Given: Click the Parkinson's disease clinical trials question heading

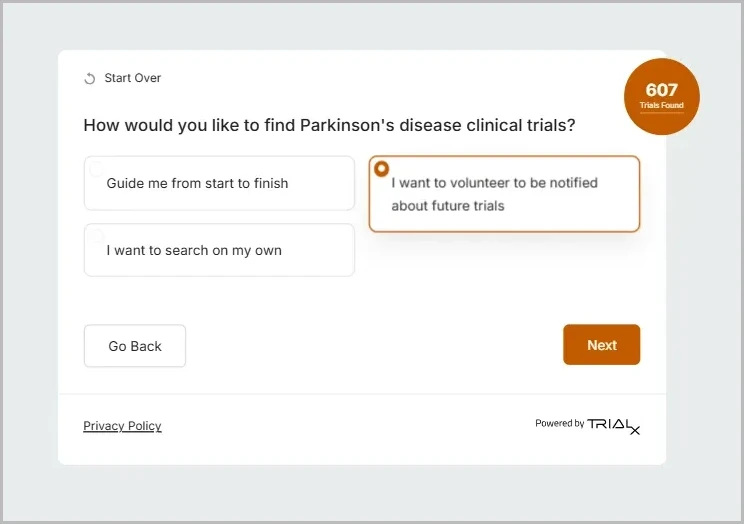Looking at the screenshot, I should point(329,125).
